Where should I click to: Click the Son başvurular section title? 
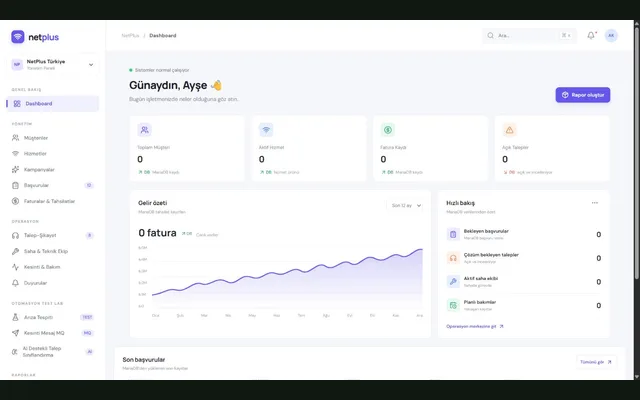[144, 360]
